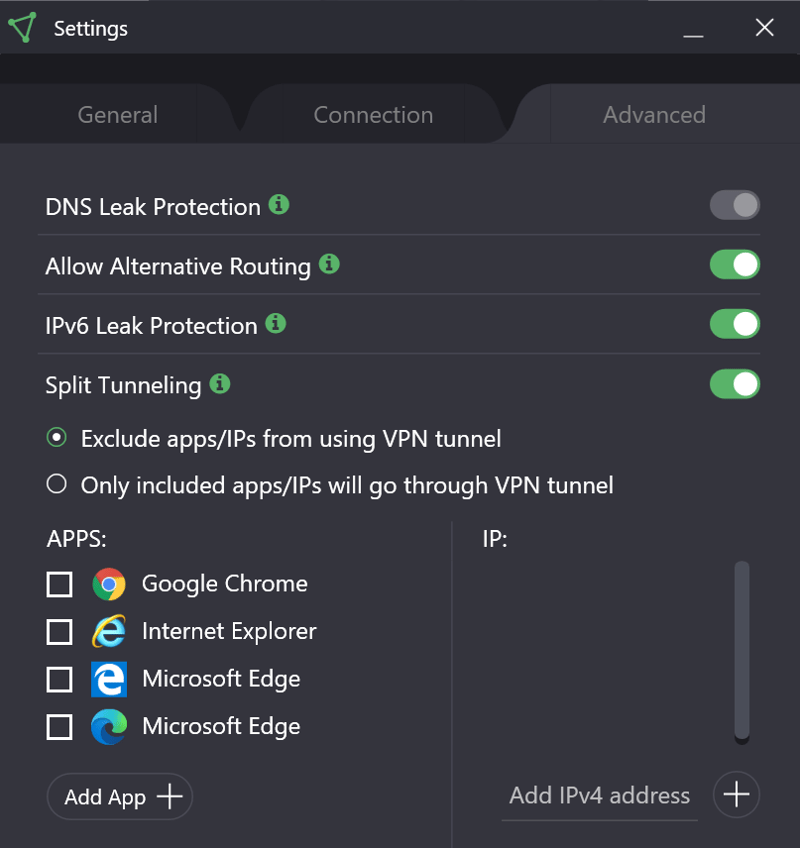
Task: Click the IP list scrollbar
Action: click(742, 650)
